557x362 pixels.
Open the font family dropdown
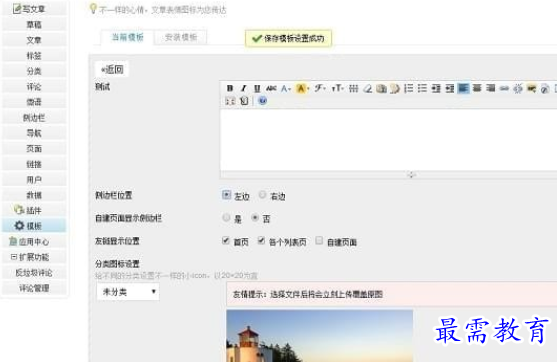tap(320, 88)
